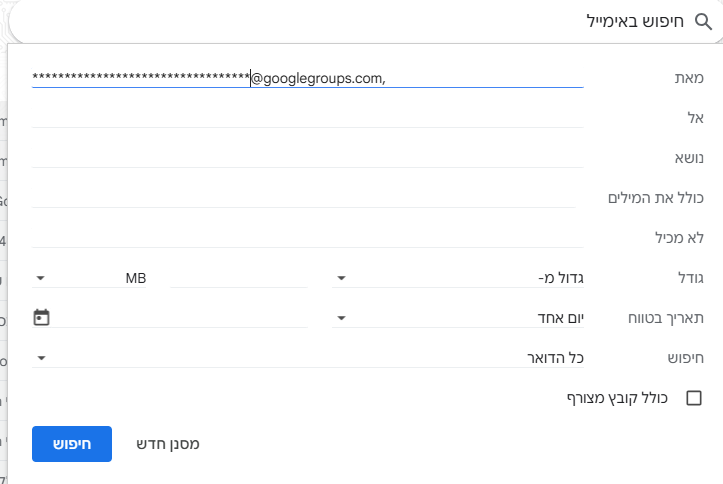Open the MB size unit dropdown
Image resolution: width=723 pixels, height=484 pixels.
click(92, 278)
